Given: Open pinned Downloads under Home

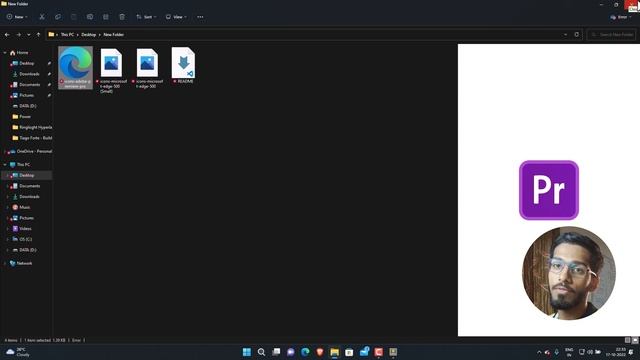Looking at the screenshot, I should [29, 74].
